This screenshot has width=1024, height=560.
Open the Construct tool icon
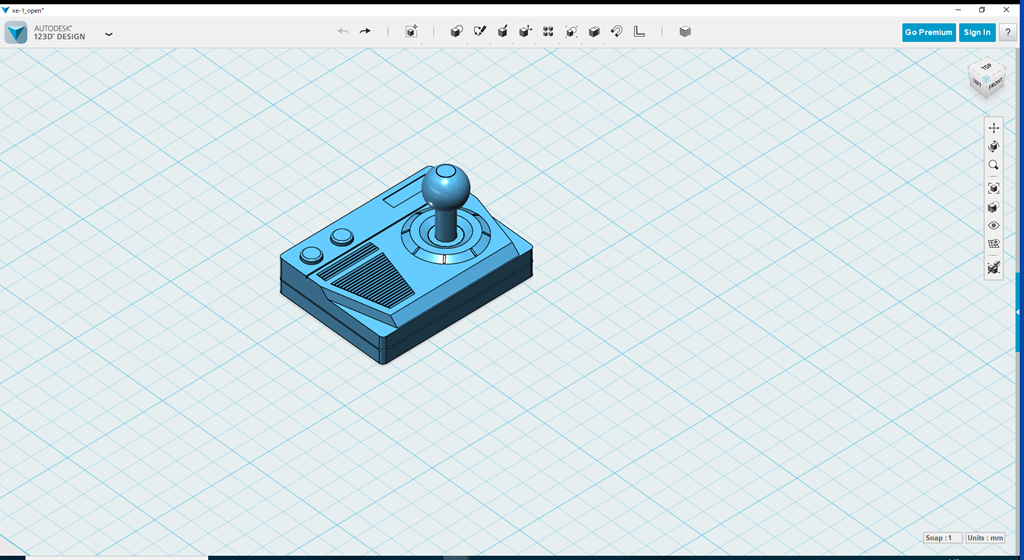point(502,32)
